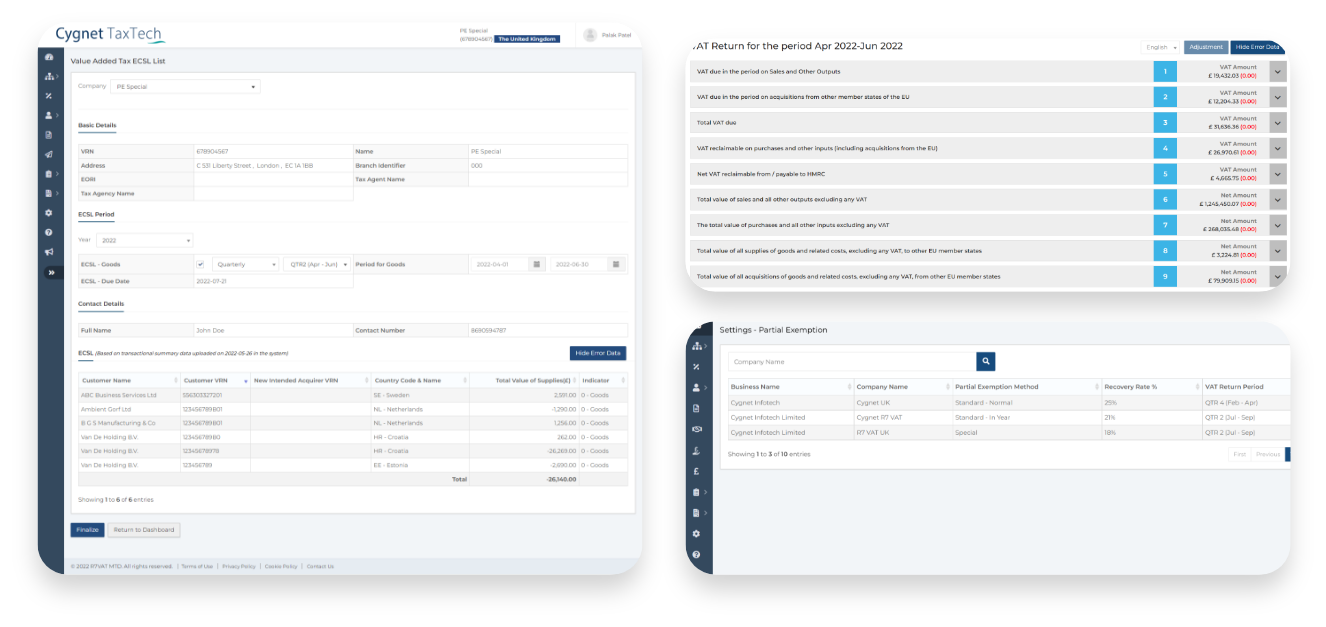Open the organization hierarchy icon in ECSL sidebar
This screenshot has width=1326, height=627.
tap(49, 76)
